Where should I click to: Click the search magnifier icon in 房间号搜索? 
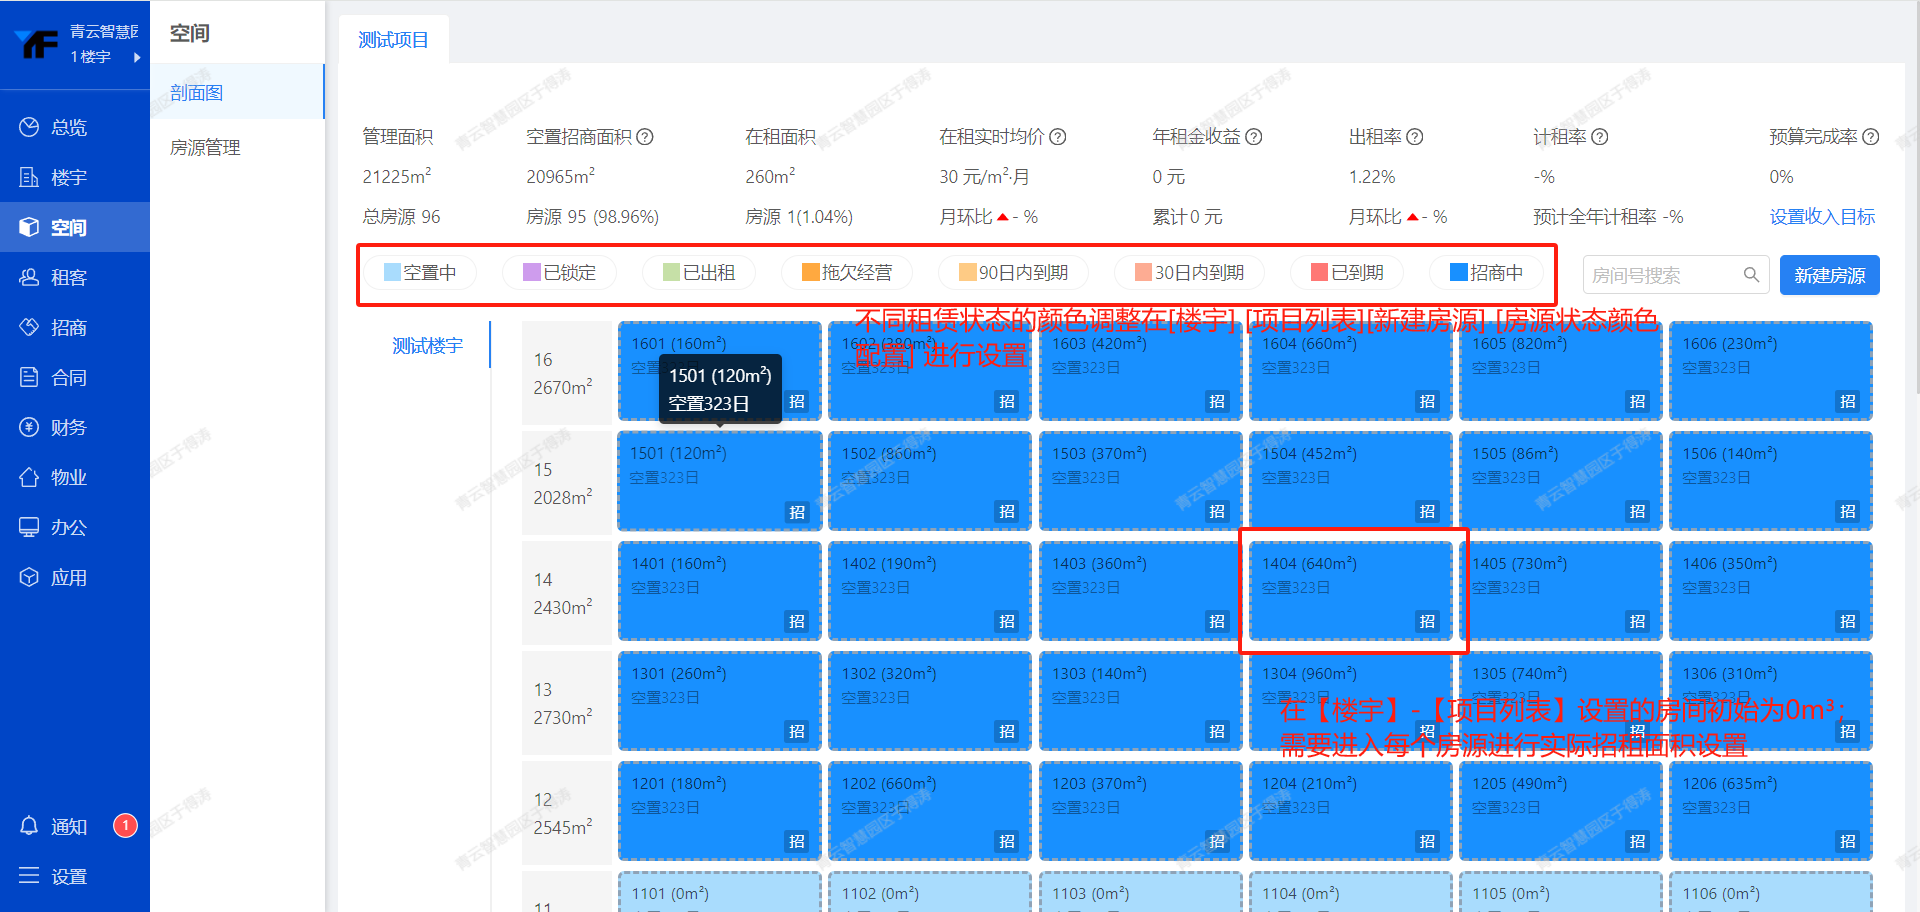coord(1751,275)
